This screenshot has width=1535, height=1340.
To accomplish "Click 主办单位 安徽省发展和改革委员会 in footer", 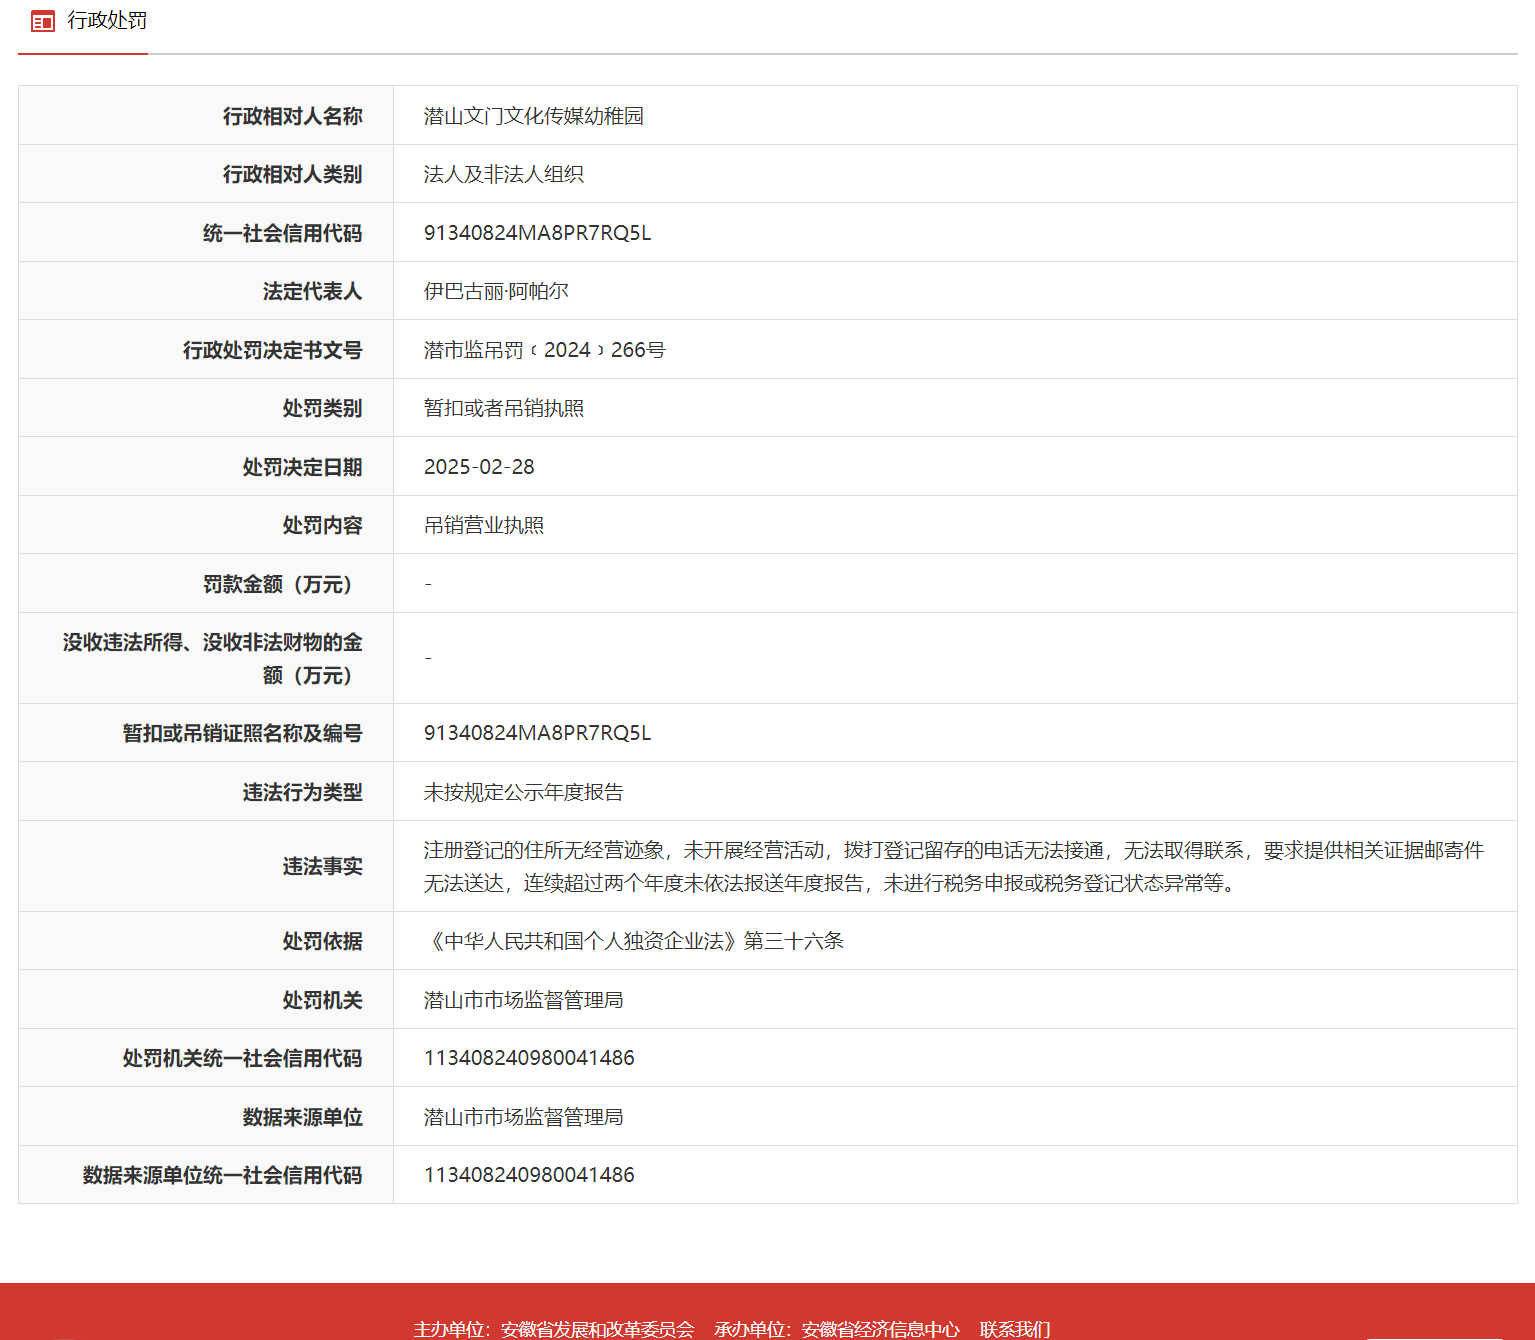I will tap(554, 1329).
